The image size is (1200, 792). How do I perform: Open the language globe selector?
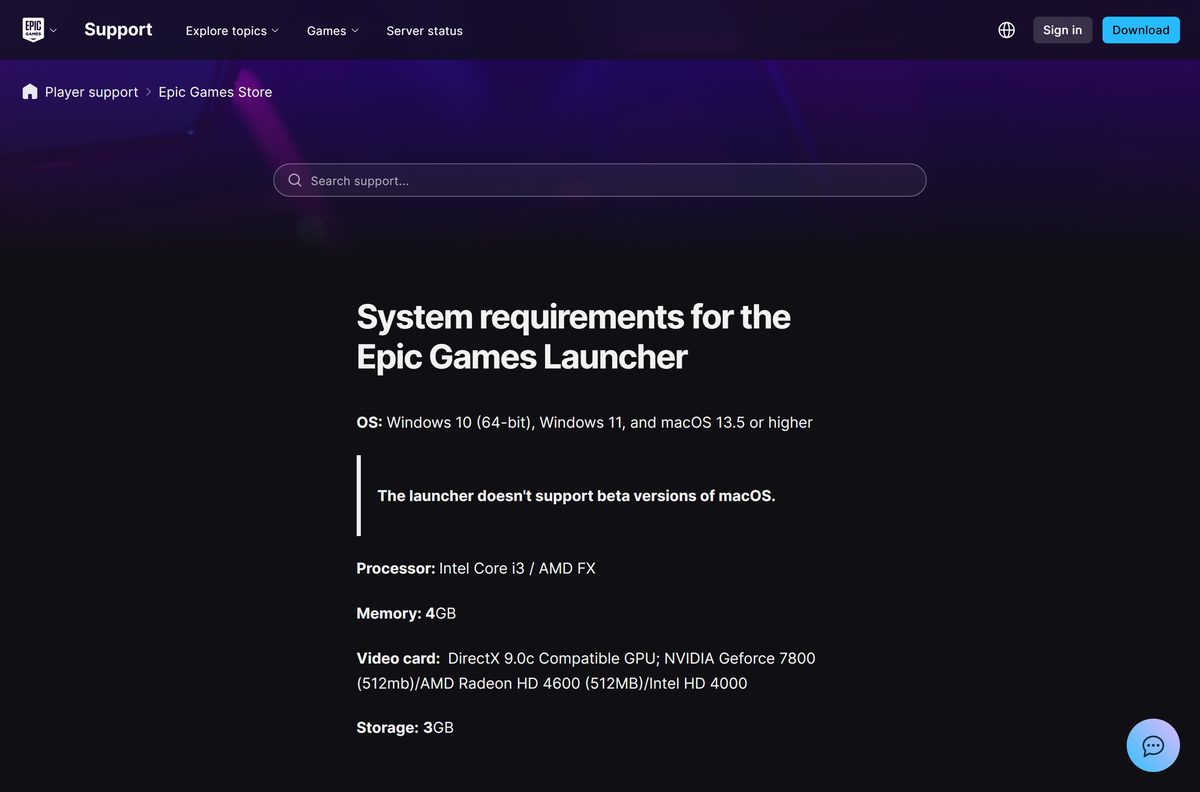[1007, 30]
